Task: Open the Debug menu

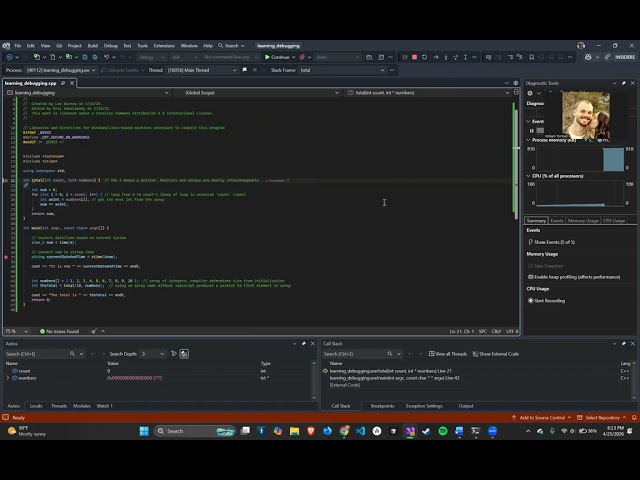Action: [110, 46]
